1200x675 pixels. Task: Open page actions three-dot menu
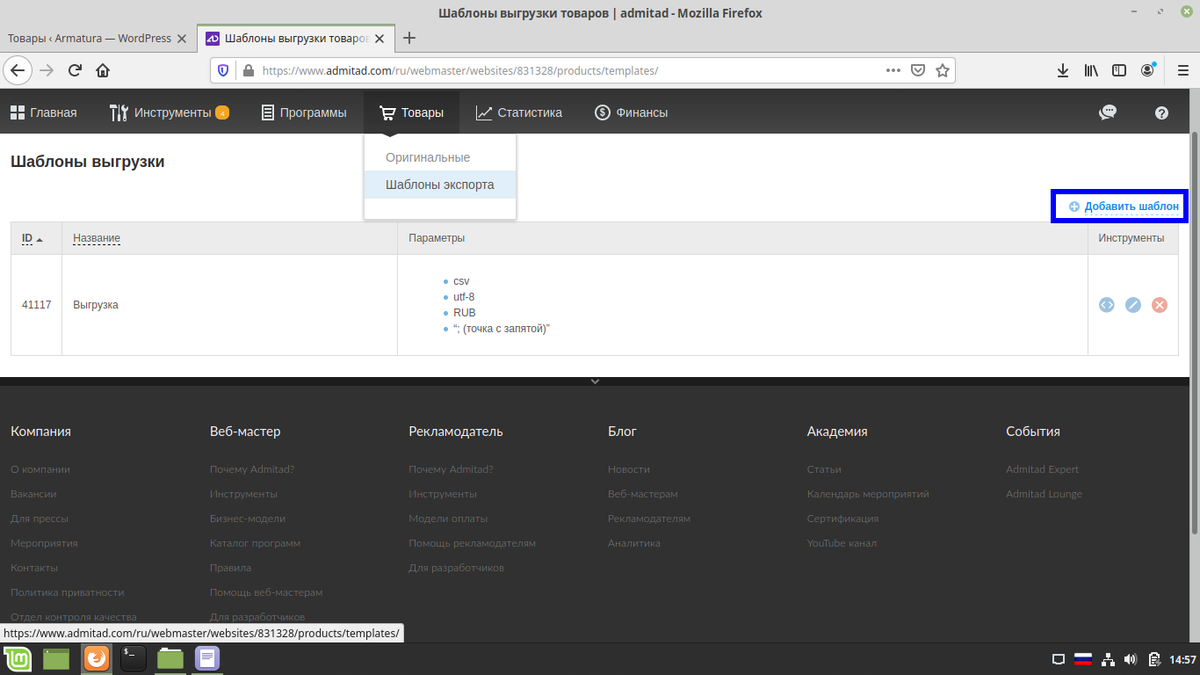point(894,71)
